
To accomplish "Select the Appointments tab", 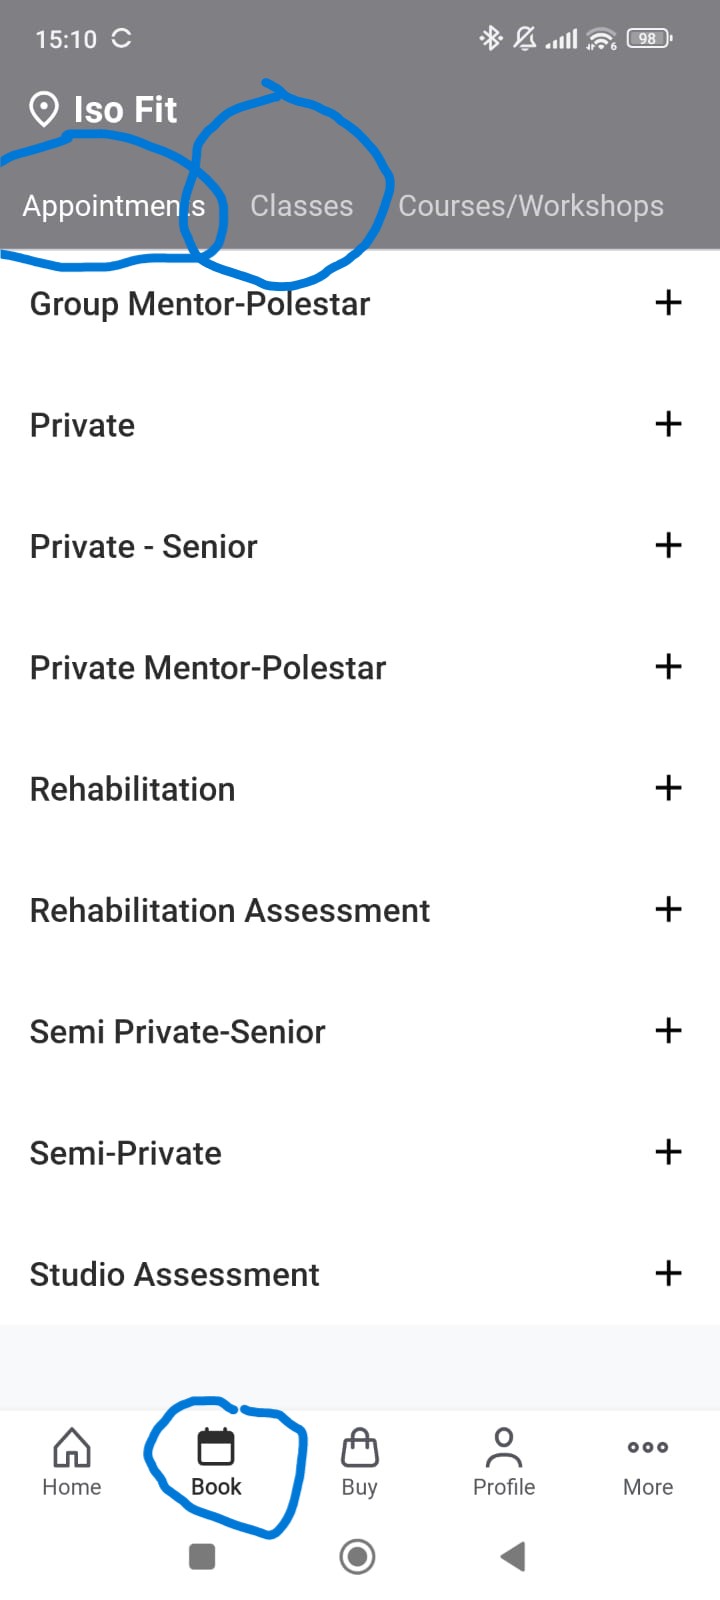I will click(x=114, y=206).
